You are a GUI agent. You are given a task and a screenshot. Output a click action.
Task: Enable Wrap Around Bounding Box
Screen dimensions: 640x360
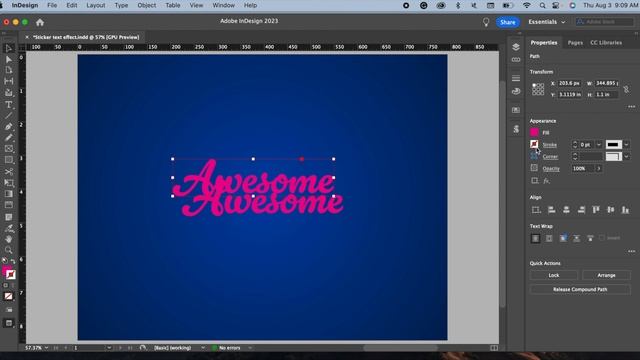click(x=549, y=238)
